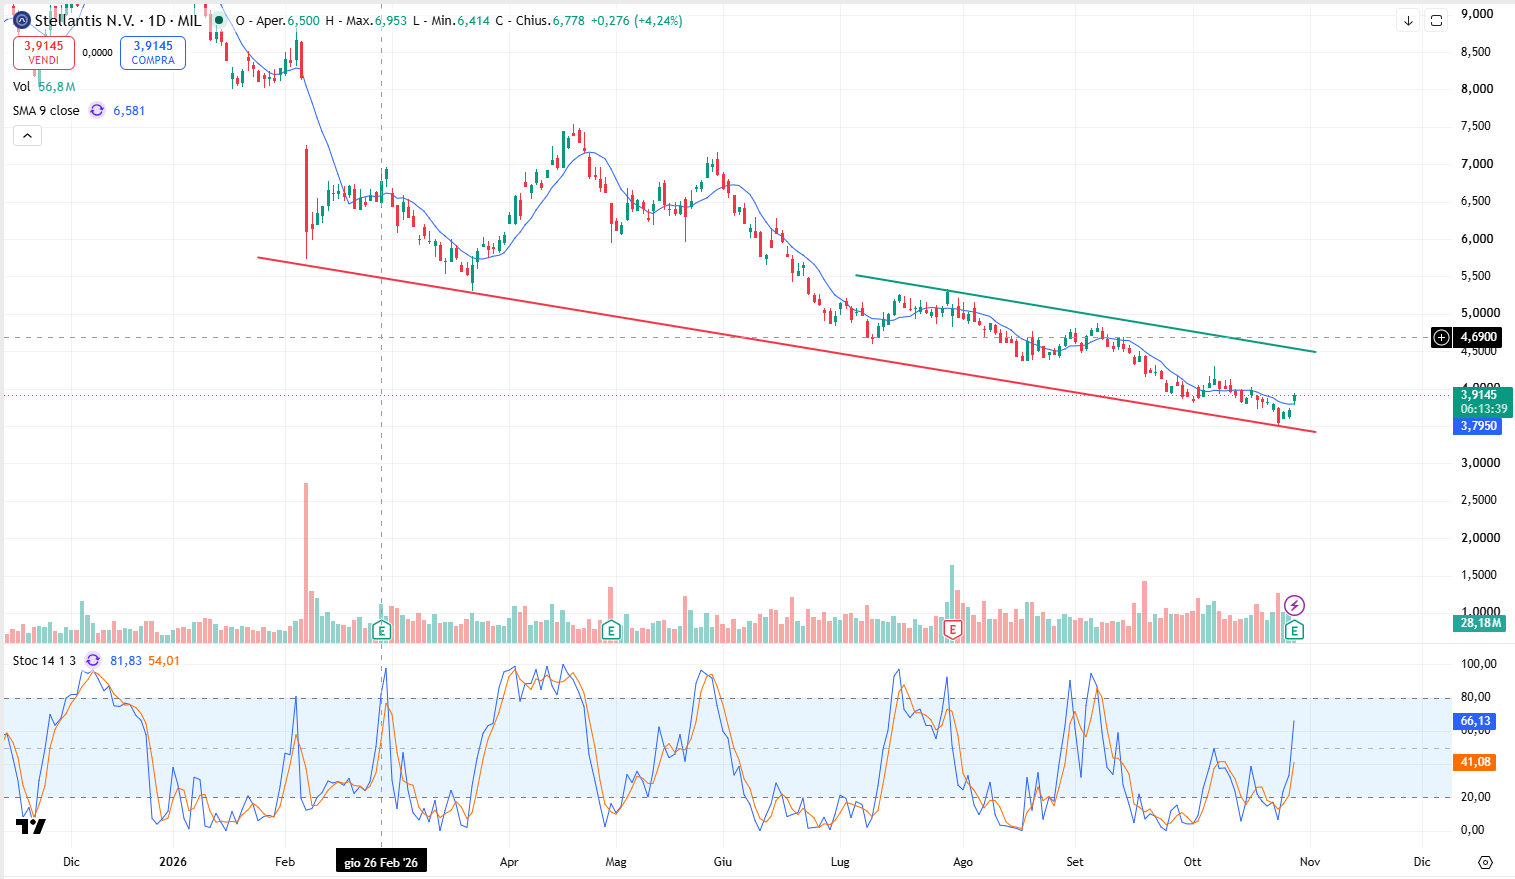1515x879 pixels.
Task: Click the Nov label on the time axis
Action: click(x=1310, y=861)
